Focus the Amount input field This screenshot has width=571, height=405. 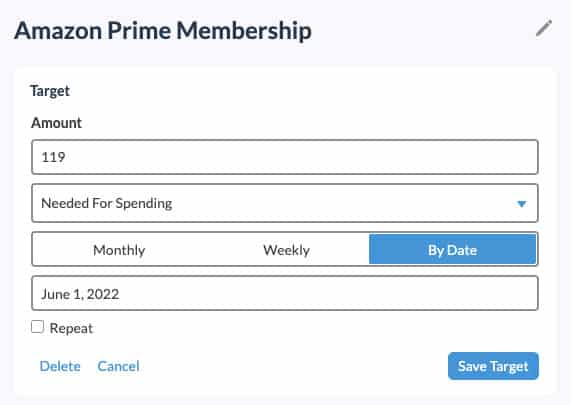point(285,157)
